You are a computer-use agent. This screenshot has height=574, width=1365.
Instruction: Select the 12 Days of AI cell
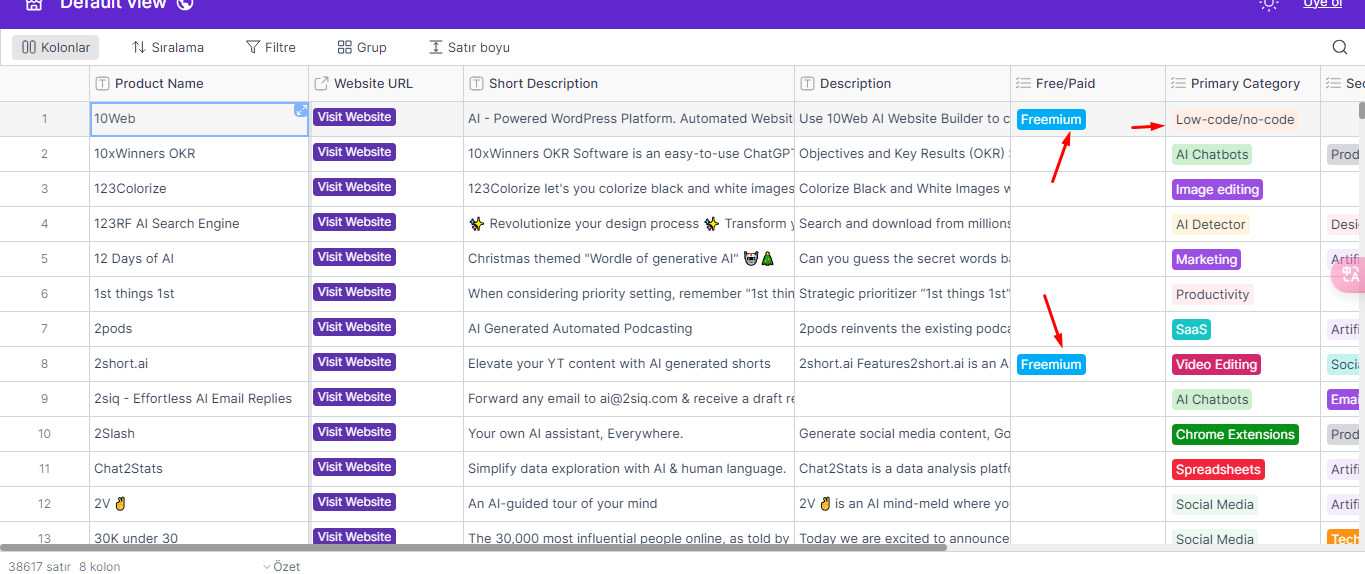[199, 258]
